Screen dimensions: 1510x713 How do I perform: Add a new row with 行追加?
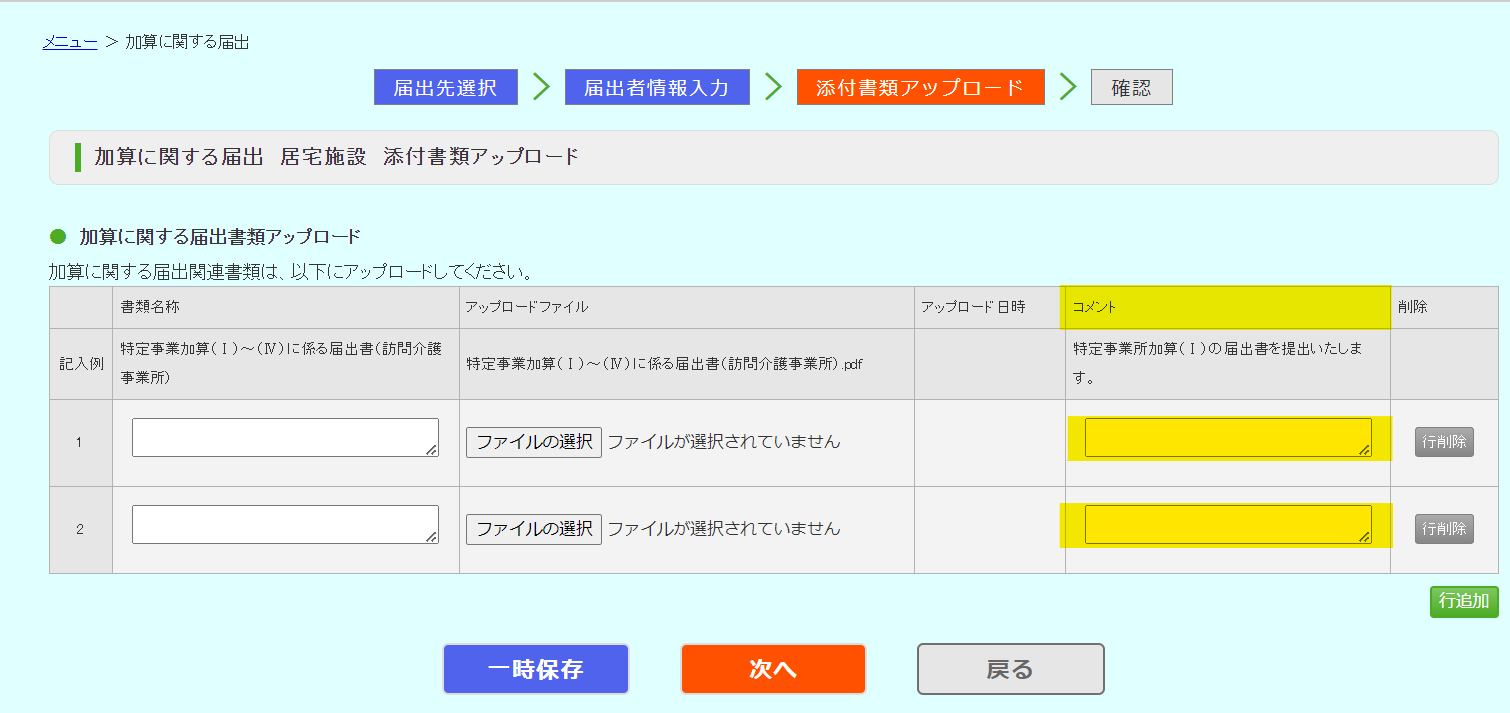1463,602
